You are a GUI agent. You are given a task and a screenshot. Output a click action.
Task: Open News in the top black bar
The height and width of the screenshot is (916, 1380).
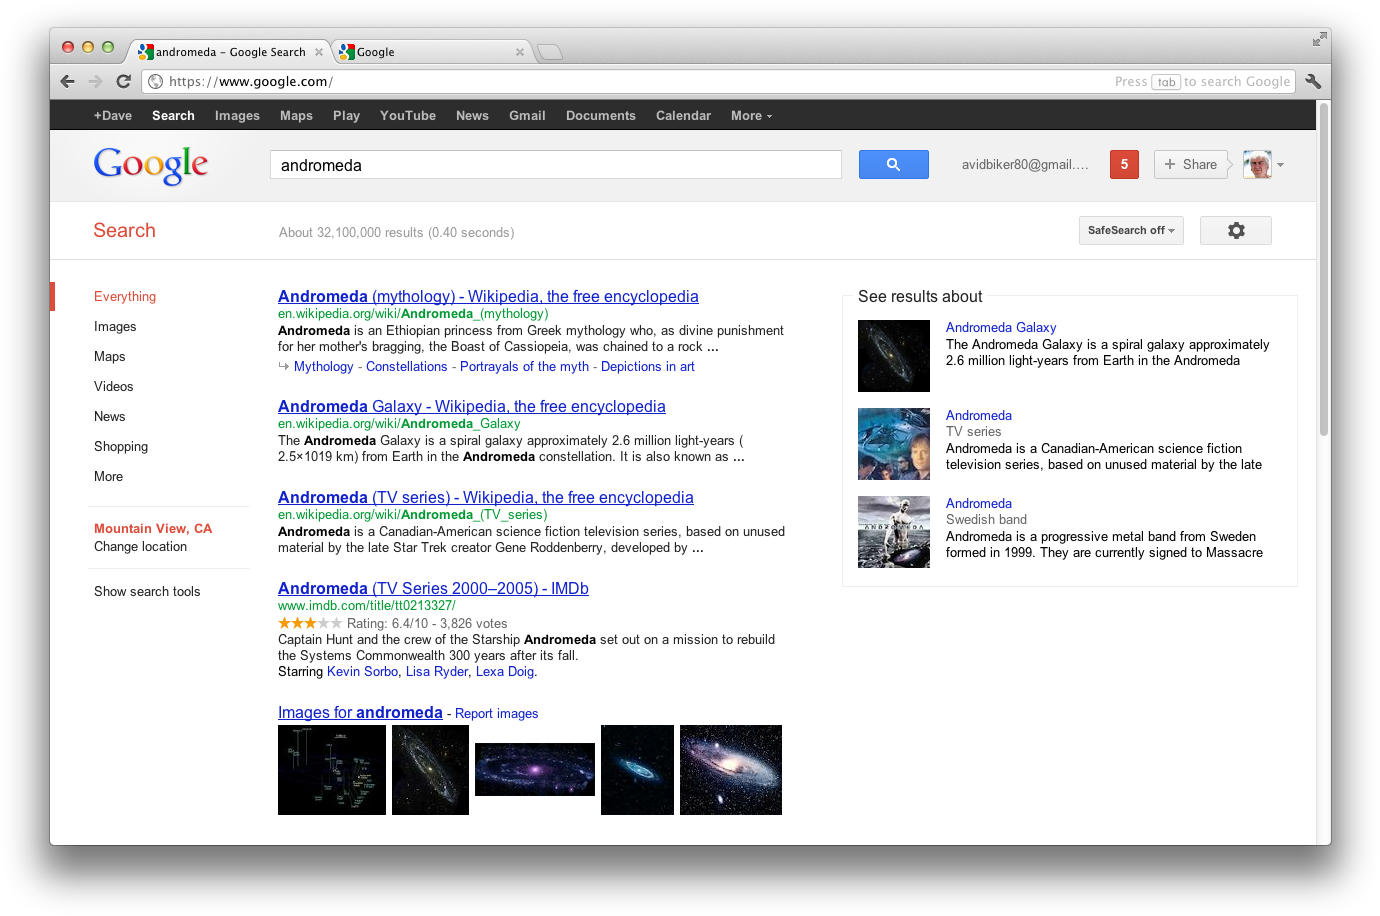[472, 116]
